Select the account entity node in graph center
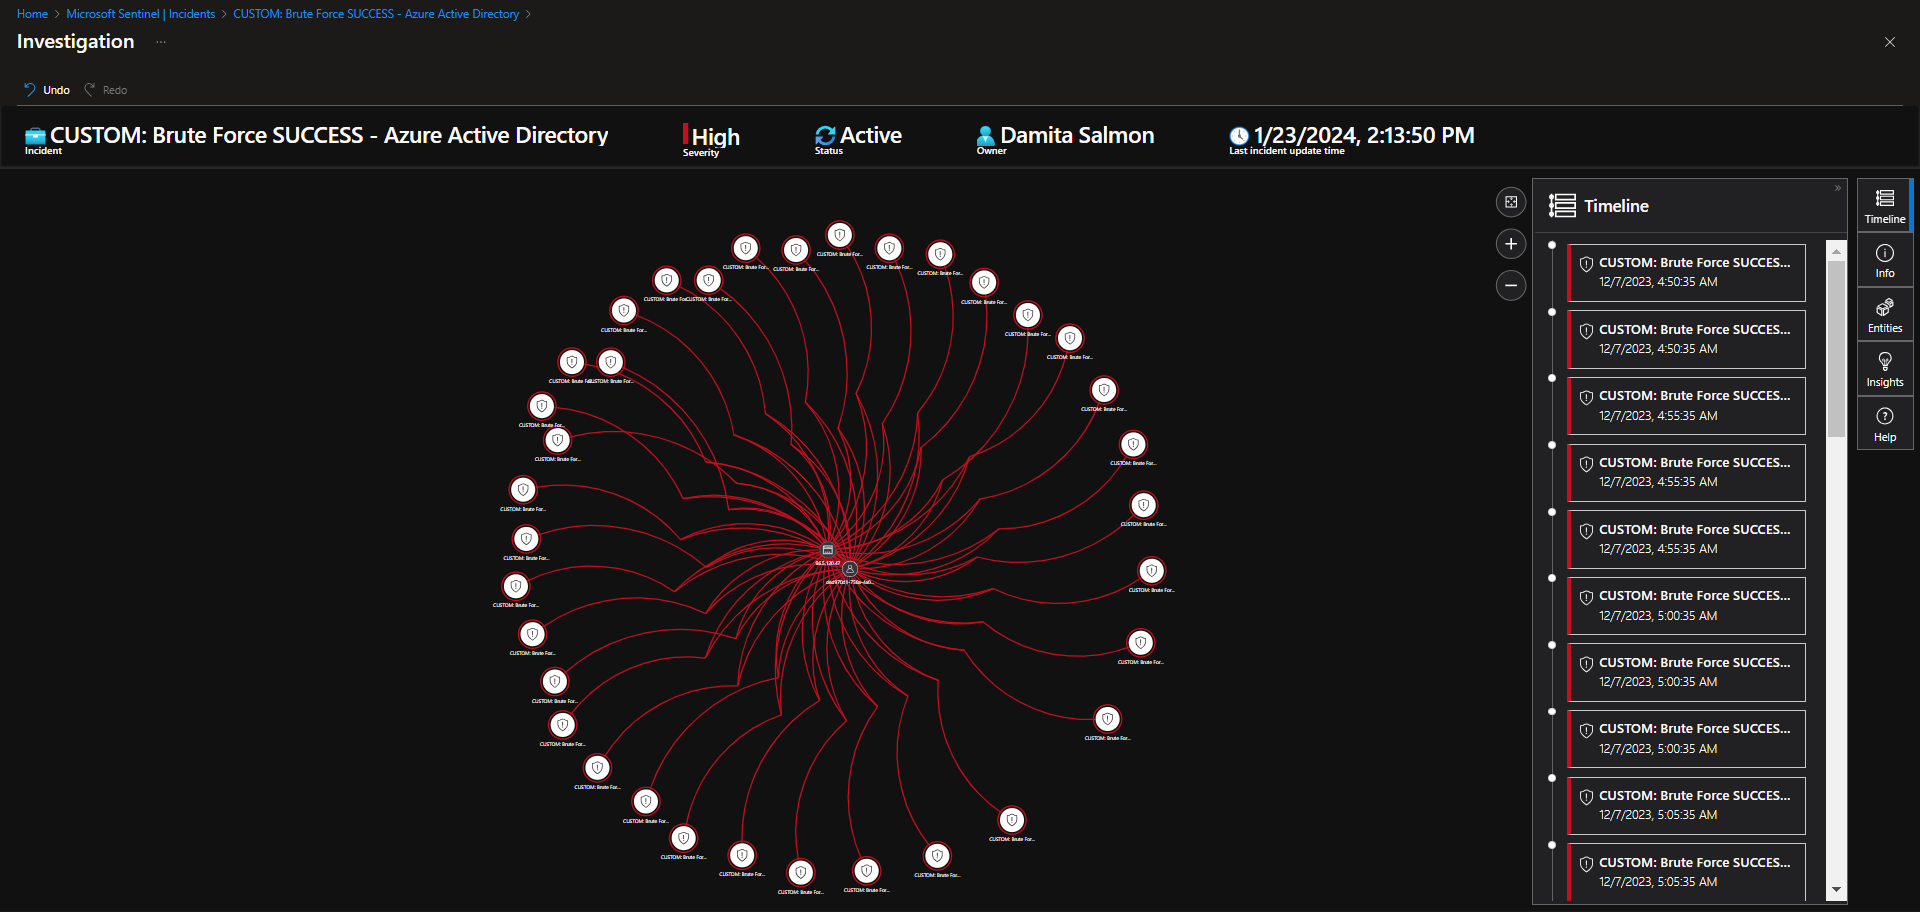 850,569
